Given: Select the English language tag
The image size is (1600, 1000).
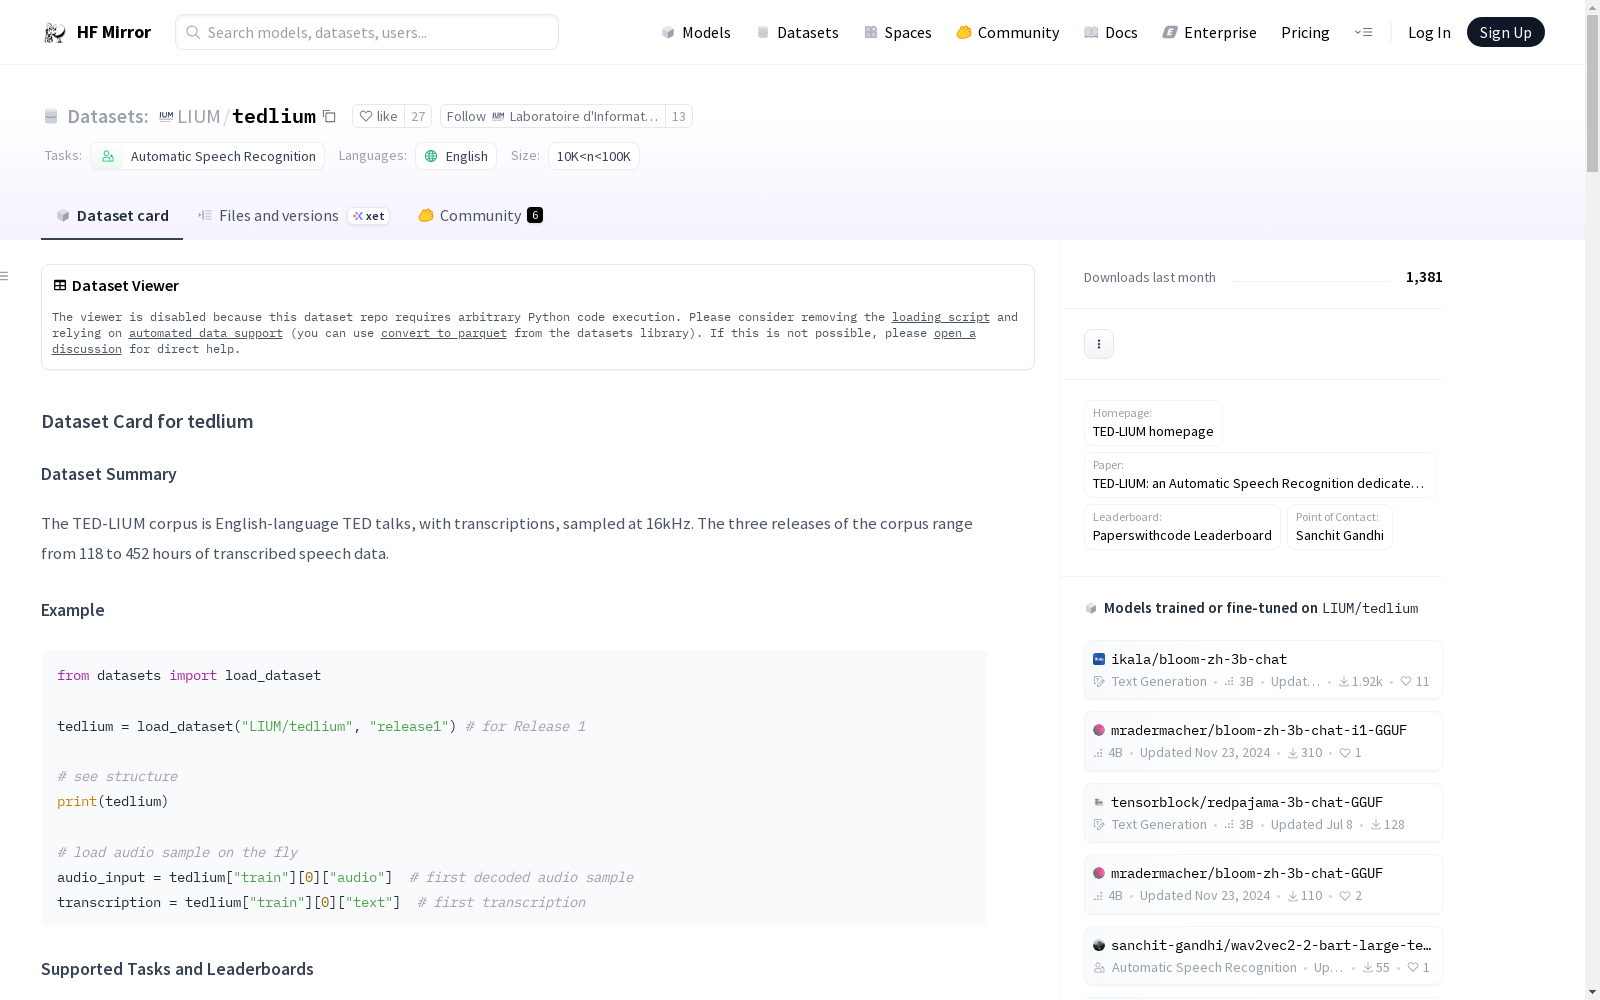Looking at the screenshot, I should 456,156.
